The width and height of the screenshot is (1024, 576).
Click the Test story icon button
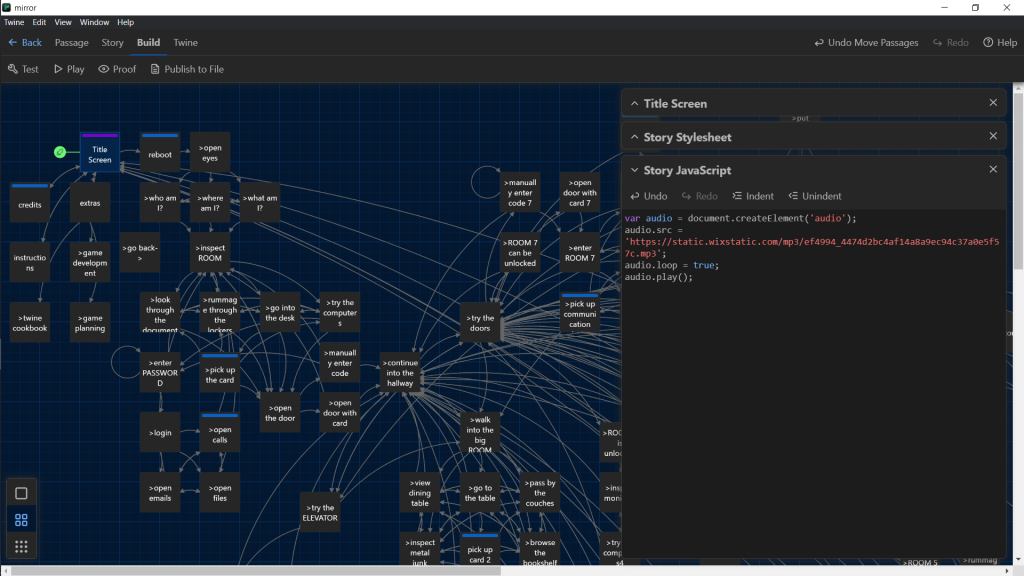click(x=23, y=69)
